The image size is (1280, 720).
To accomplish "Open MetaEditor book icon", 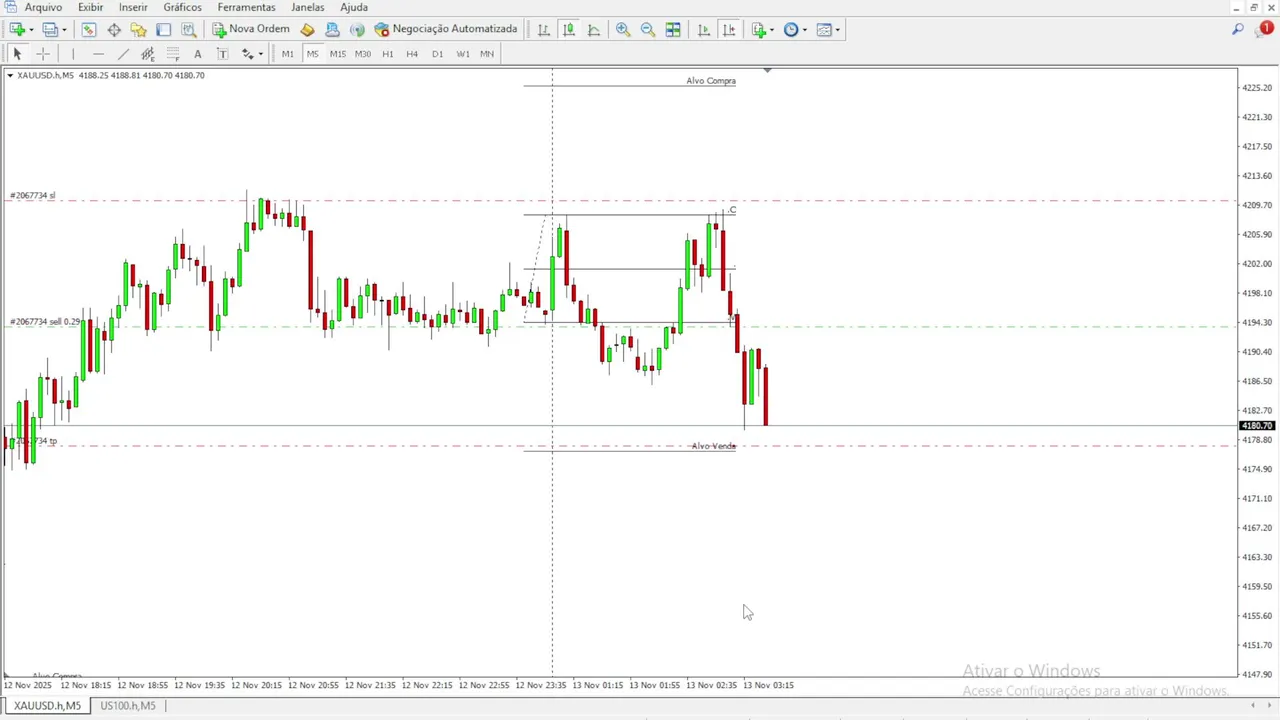I will coord(307,30).
